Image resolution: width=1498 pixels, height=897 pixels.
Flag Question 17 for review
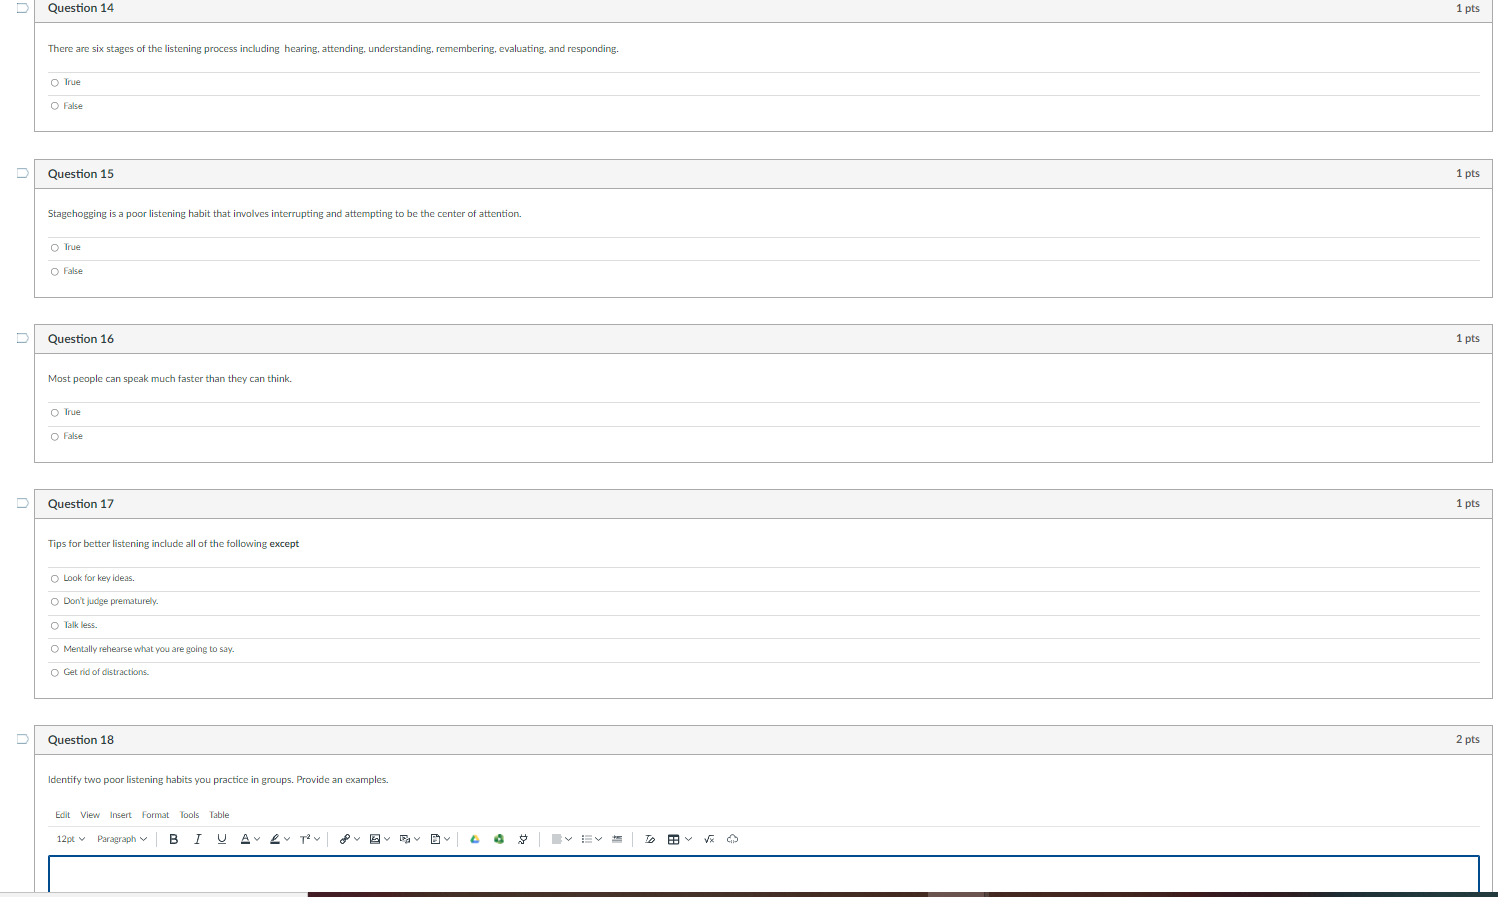(22, 503)
